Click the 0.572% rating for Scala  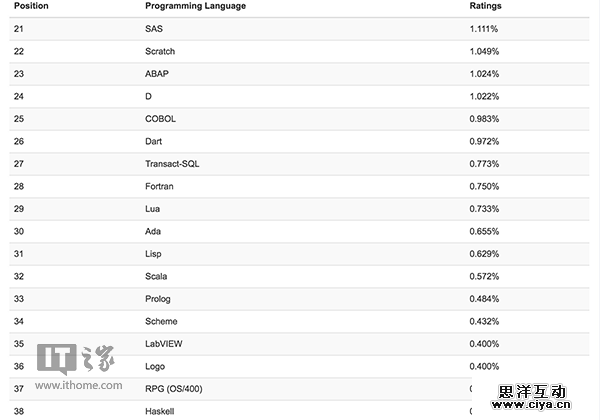pyautogui.click(x=484, y=276)
